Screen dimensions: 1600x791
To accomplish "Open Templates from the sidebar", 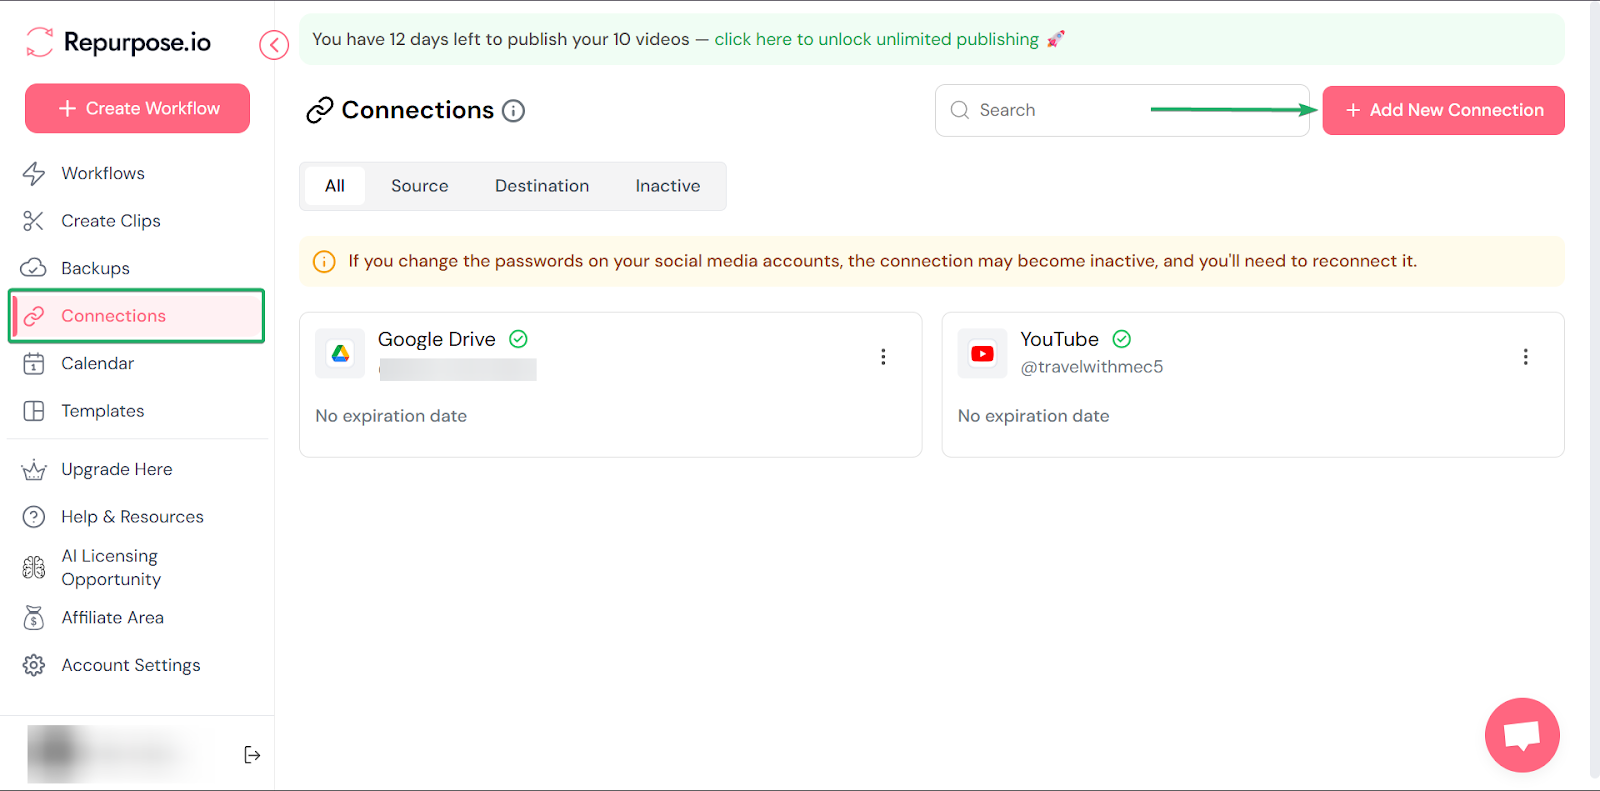I will click(102, 411).
